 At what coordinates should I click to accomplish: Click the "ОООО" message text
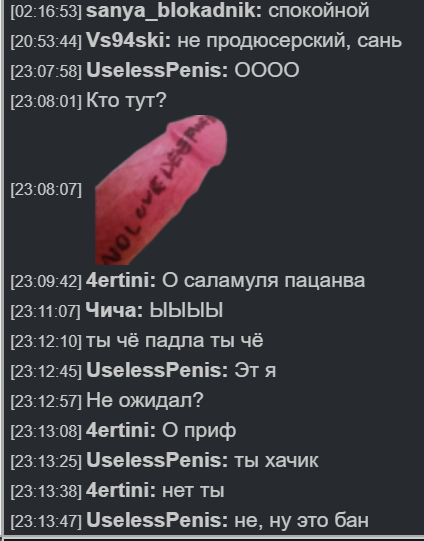pyautogui.click(x=267, y=71)
